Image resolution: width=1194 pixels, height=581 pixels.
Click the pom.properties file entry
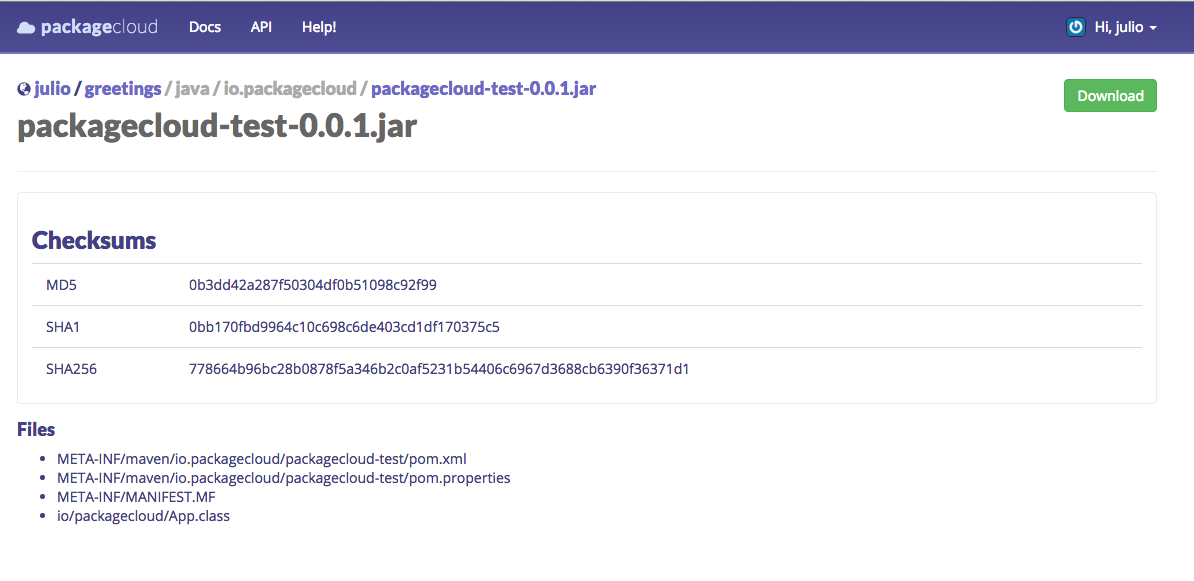pyautogui.click(x=284, y=478)
